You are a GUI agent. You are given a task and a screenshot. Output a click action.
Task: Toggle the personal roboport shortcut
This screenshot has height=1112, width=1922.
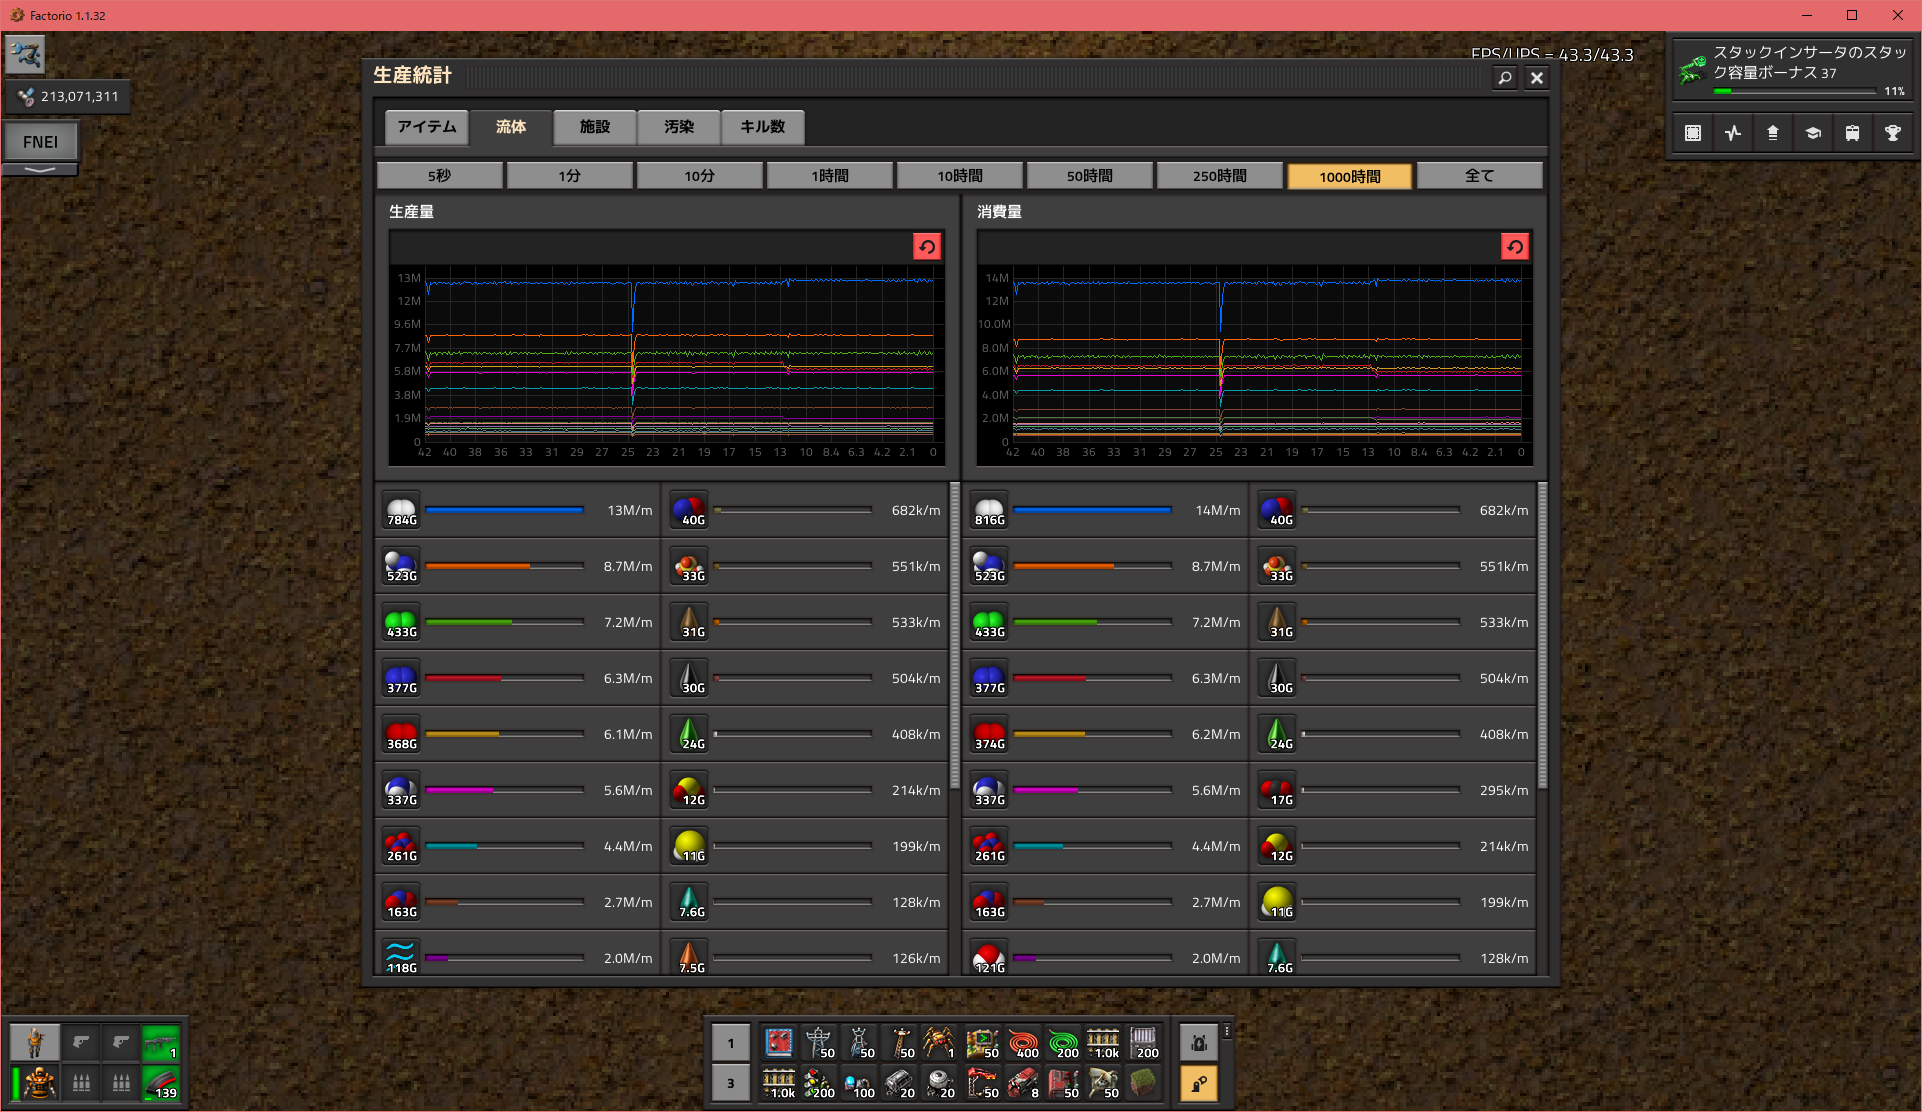[x=1198, y=1043]
